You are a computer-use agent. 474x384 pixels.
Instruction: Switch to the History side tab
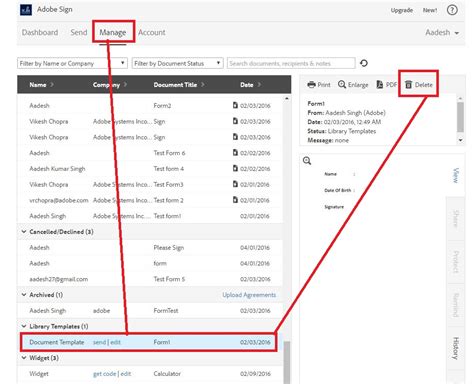pos(455,348)
